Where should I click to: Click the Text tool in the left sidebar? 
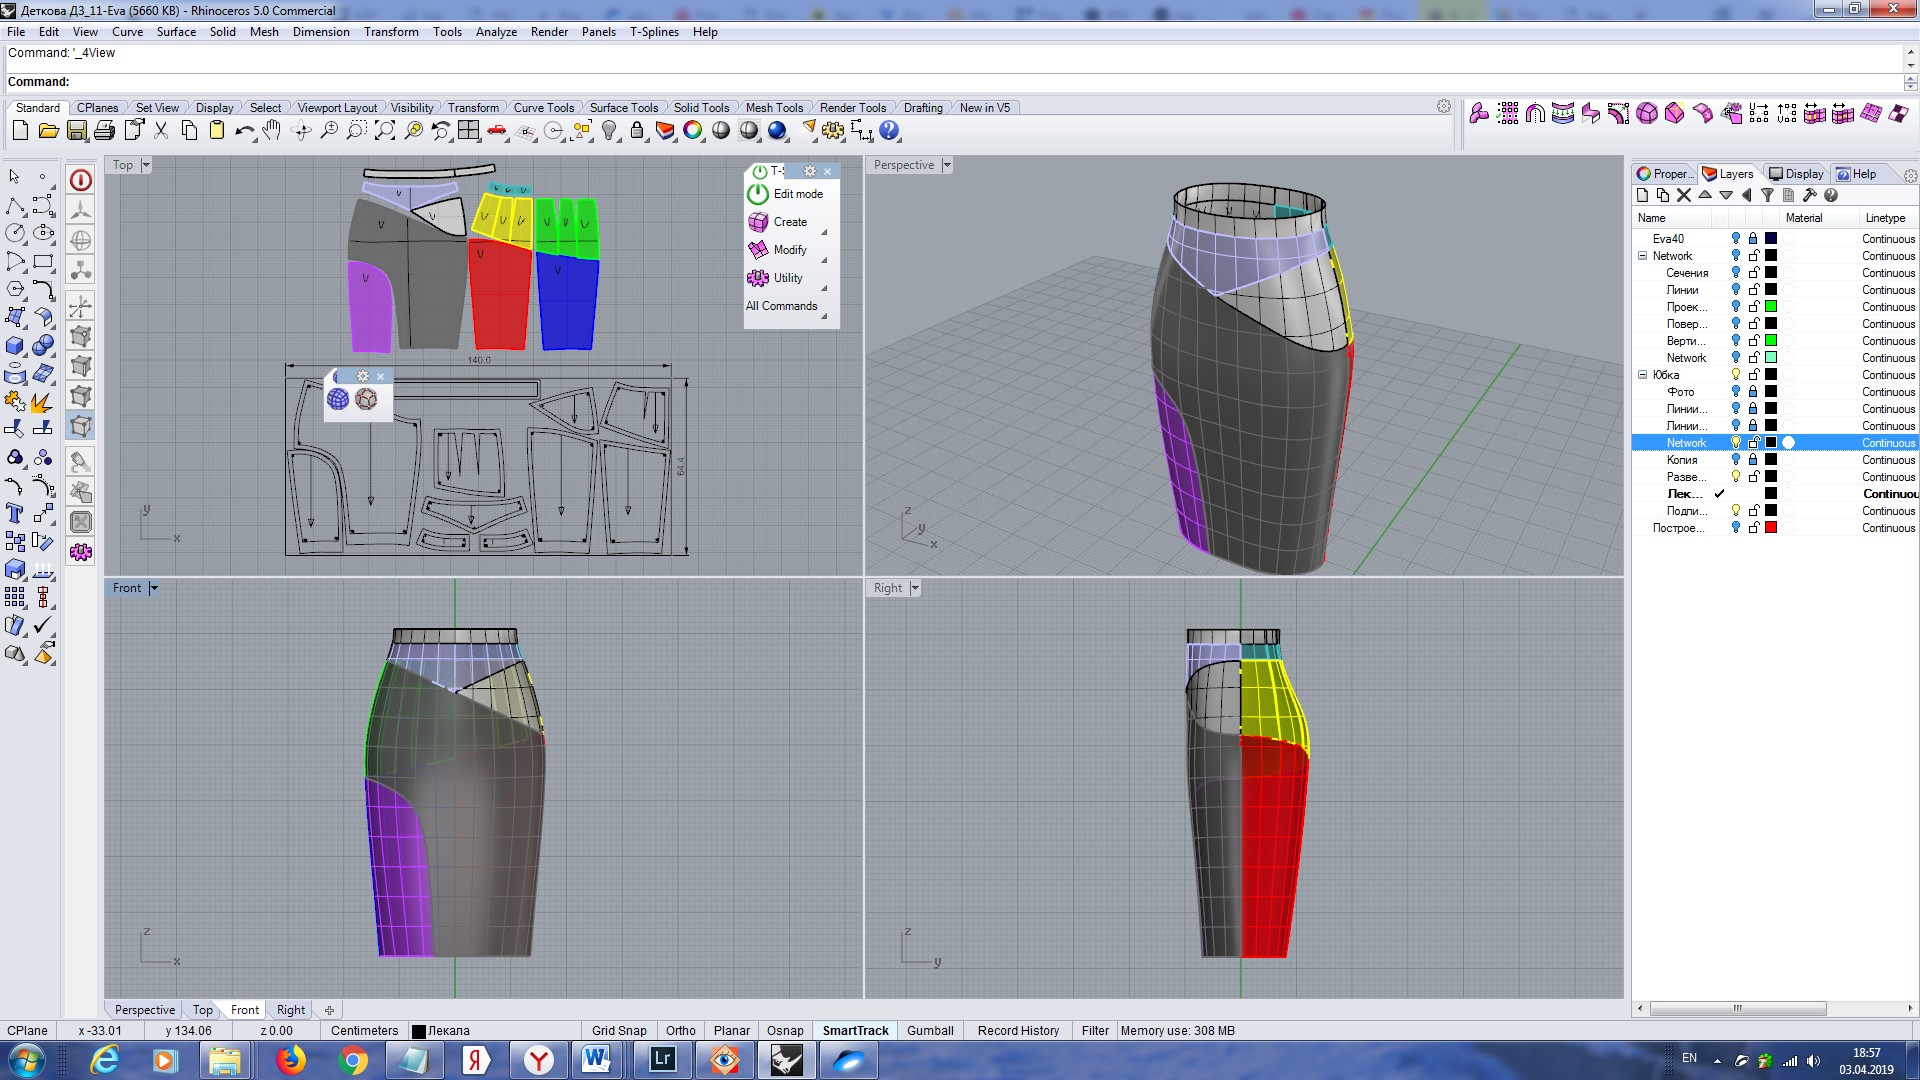(15, 513)
